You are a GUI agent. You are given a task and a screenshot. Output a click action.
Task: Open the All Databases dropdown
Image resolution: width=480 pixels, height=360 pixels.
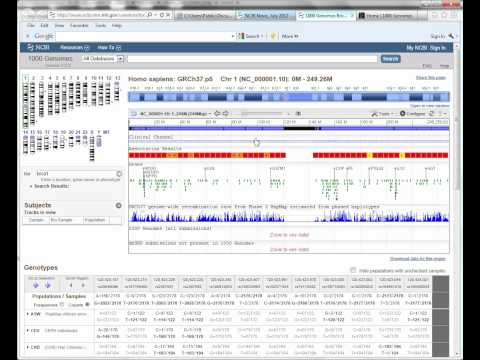coord(103,59)
